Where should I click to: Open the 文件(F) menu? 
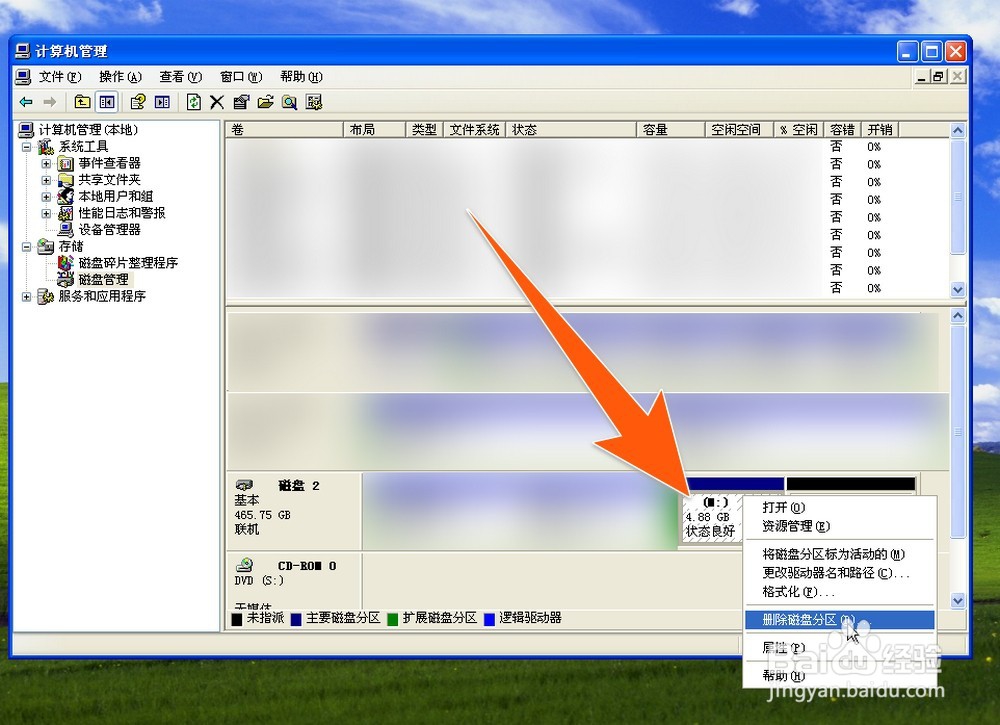(60, 77)
